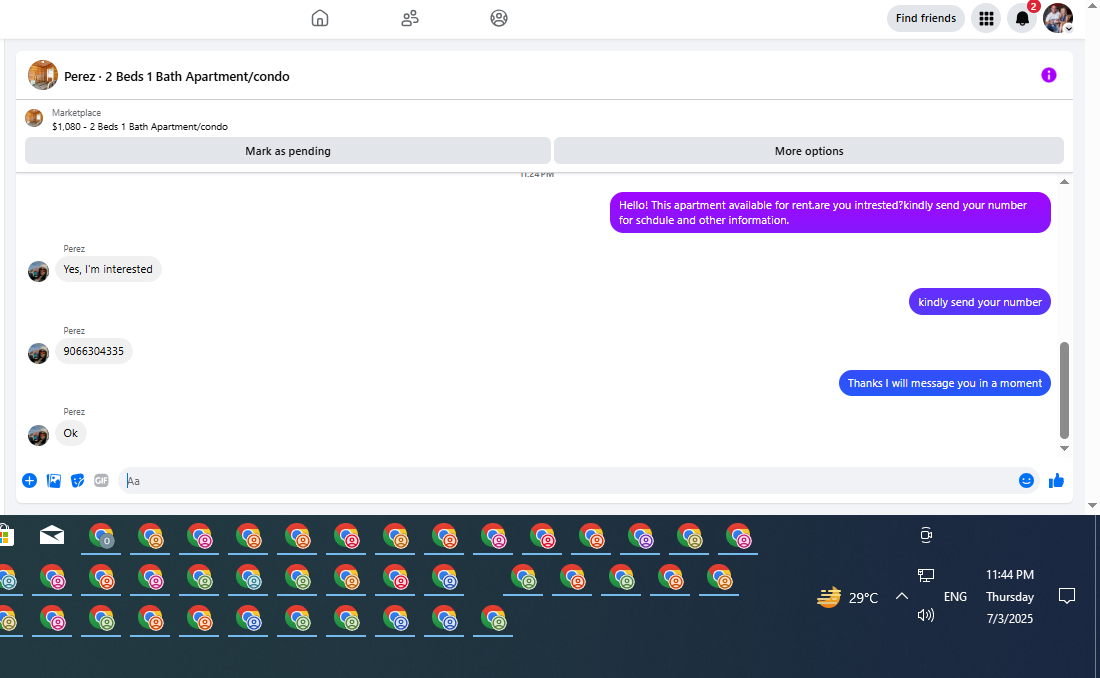Click Perez's avatar beside 'Yes, I'm interested'
Viewport: 1100px width, 678px height.
[38, 271]
